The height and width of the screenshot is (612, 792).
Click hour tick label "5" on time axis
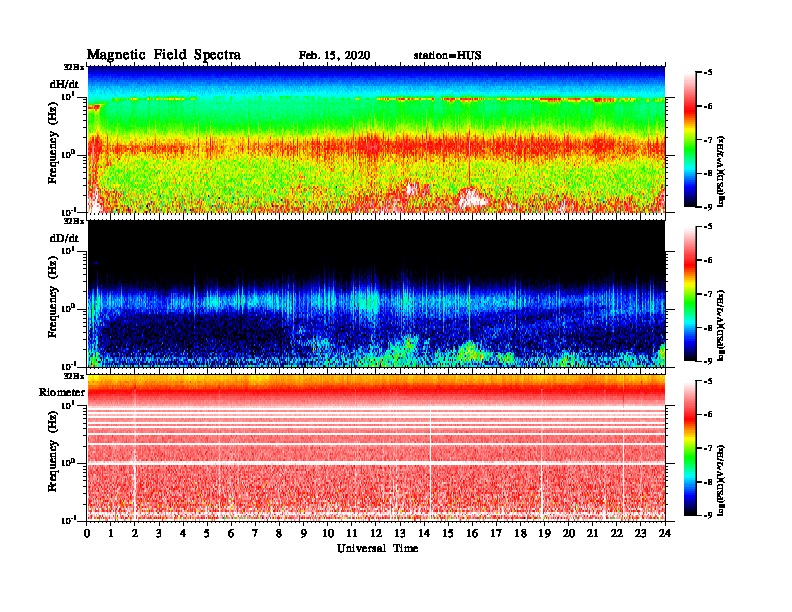[207, 533]
